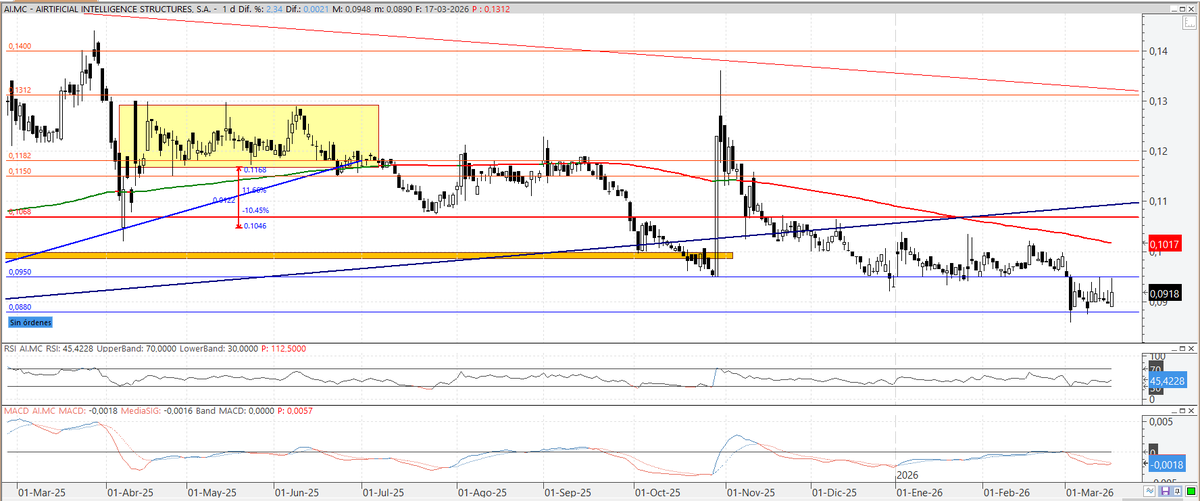The height and width of the screenshot is (501, 1200).
Task: Click the small pin window icon beside diskette
Action: [1177, 492]
